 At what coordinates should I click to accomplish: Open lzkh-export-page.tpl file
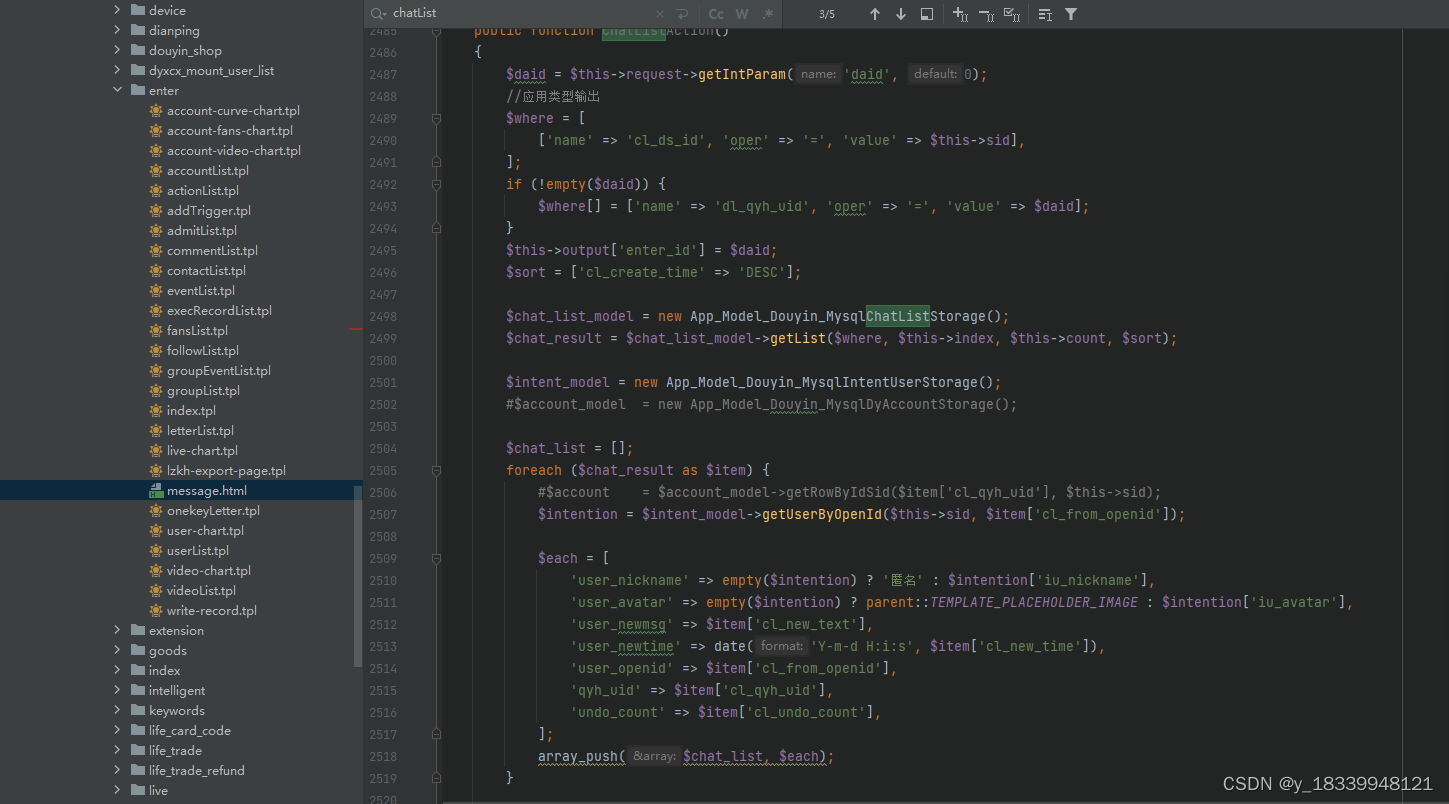(226, 470)
